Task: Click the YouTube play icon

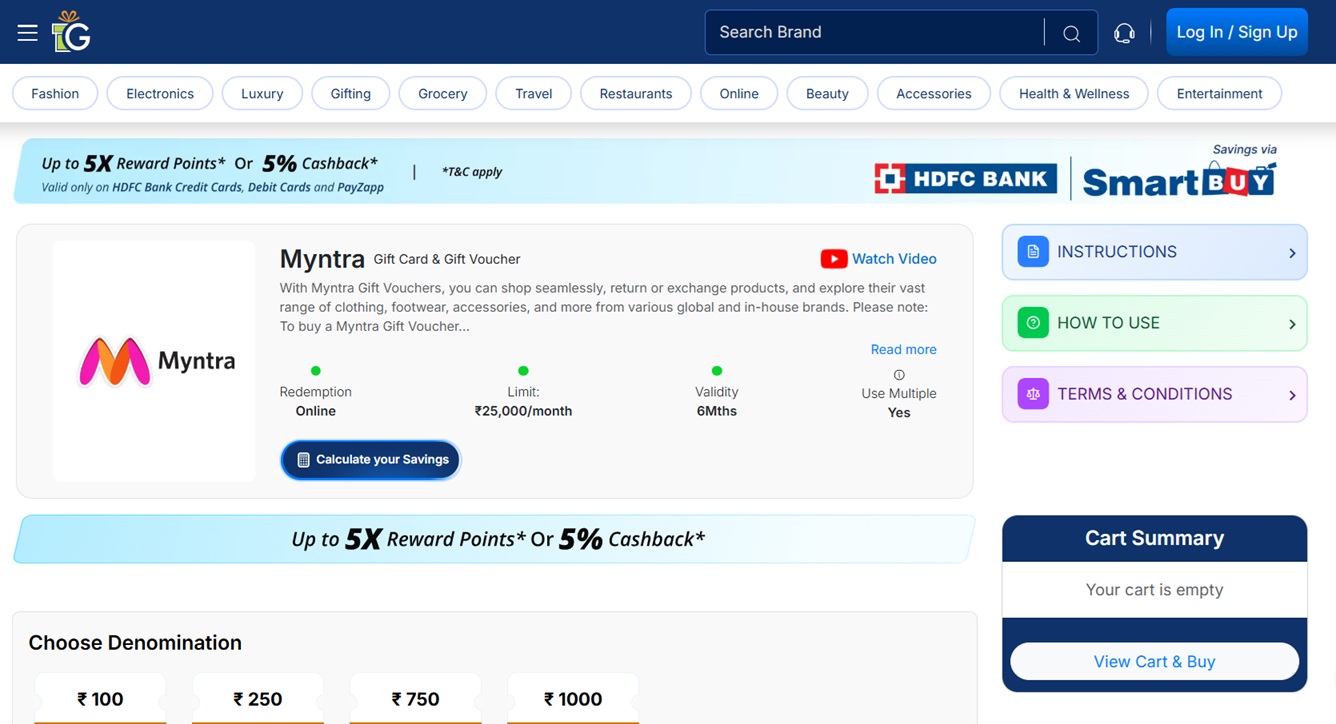Action: [834, 259]
